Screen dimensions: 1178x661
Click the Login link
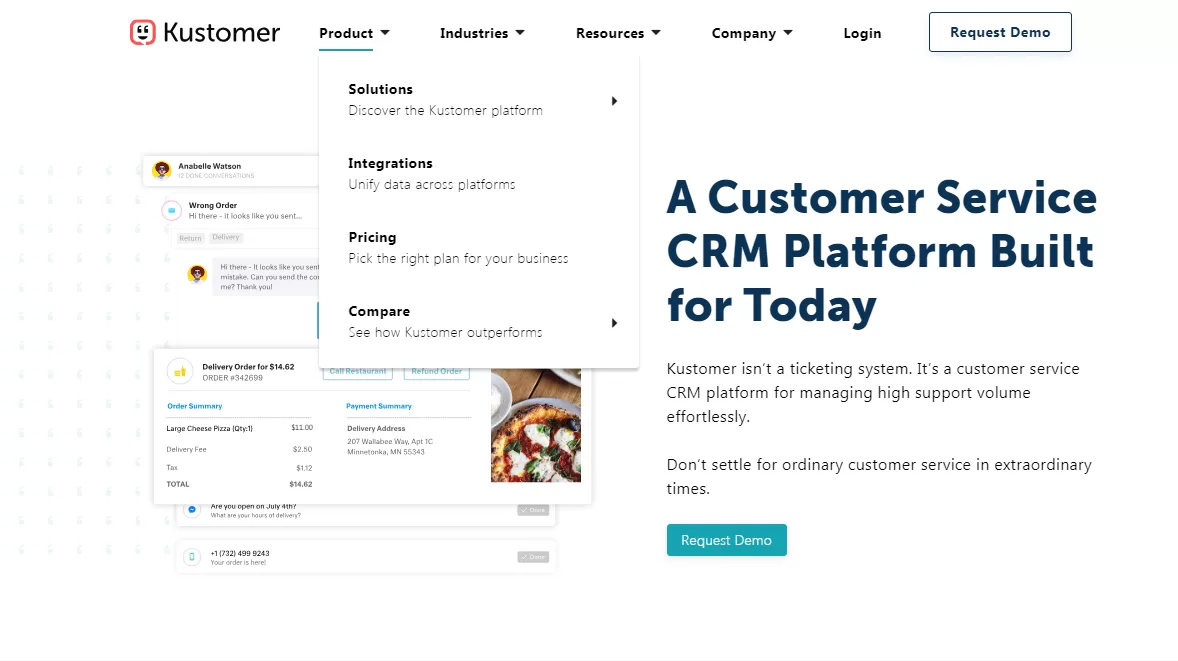coord(862,33)
